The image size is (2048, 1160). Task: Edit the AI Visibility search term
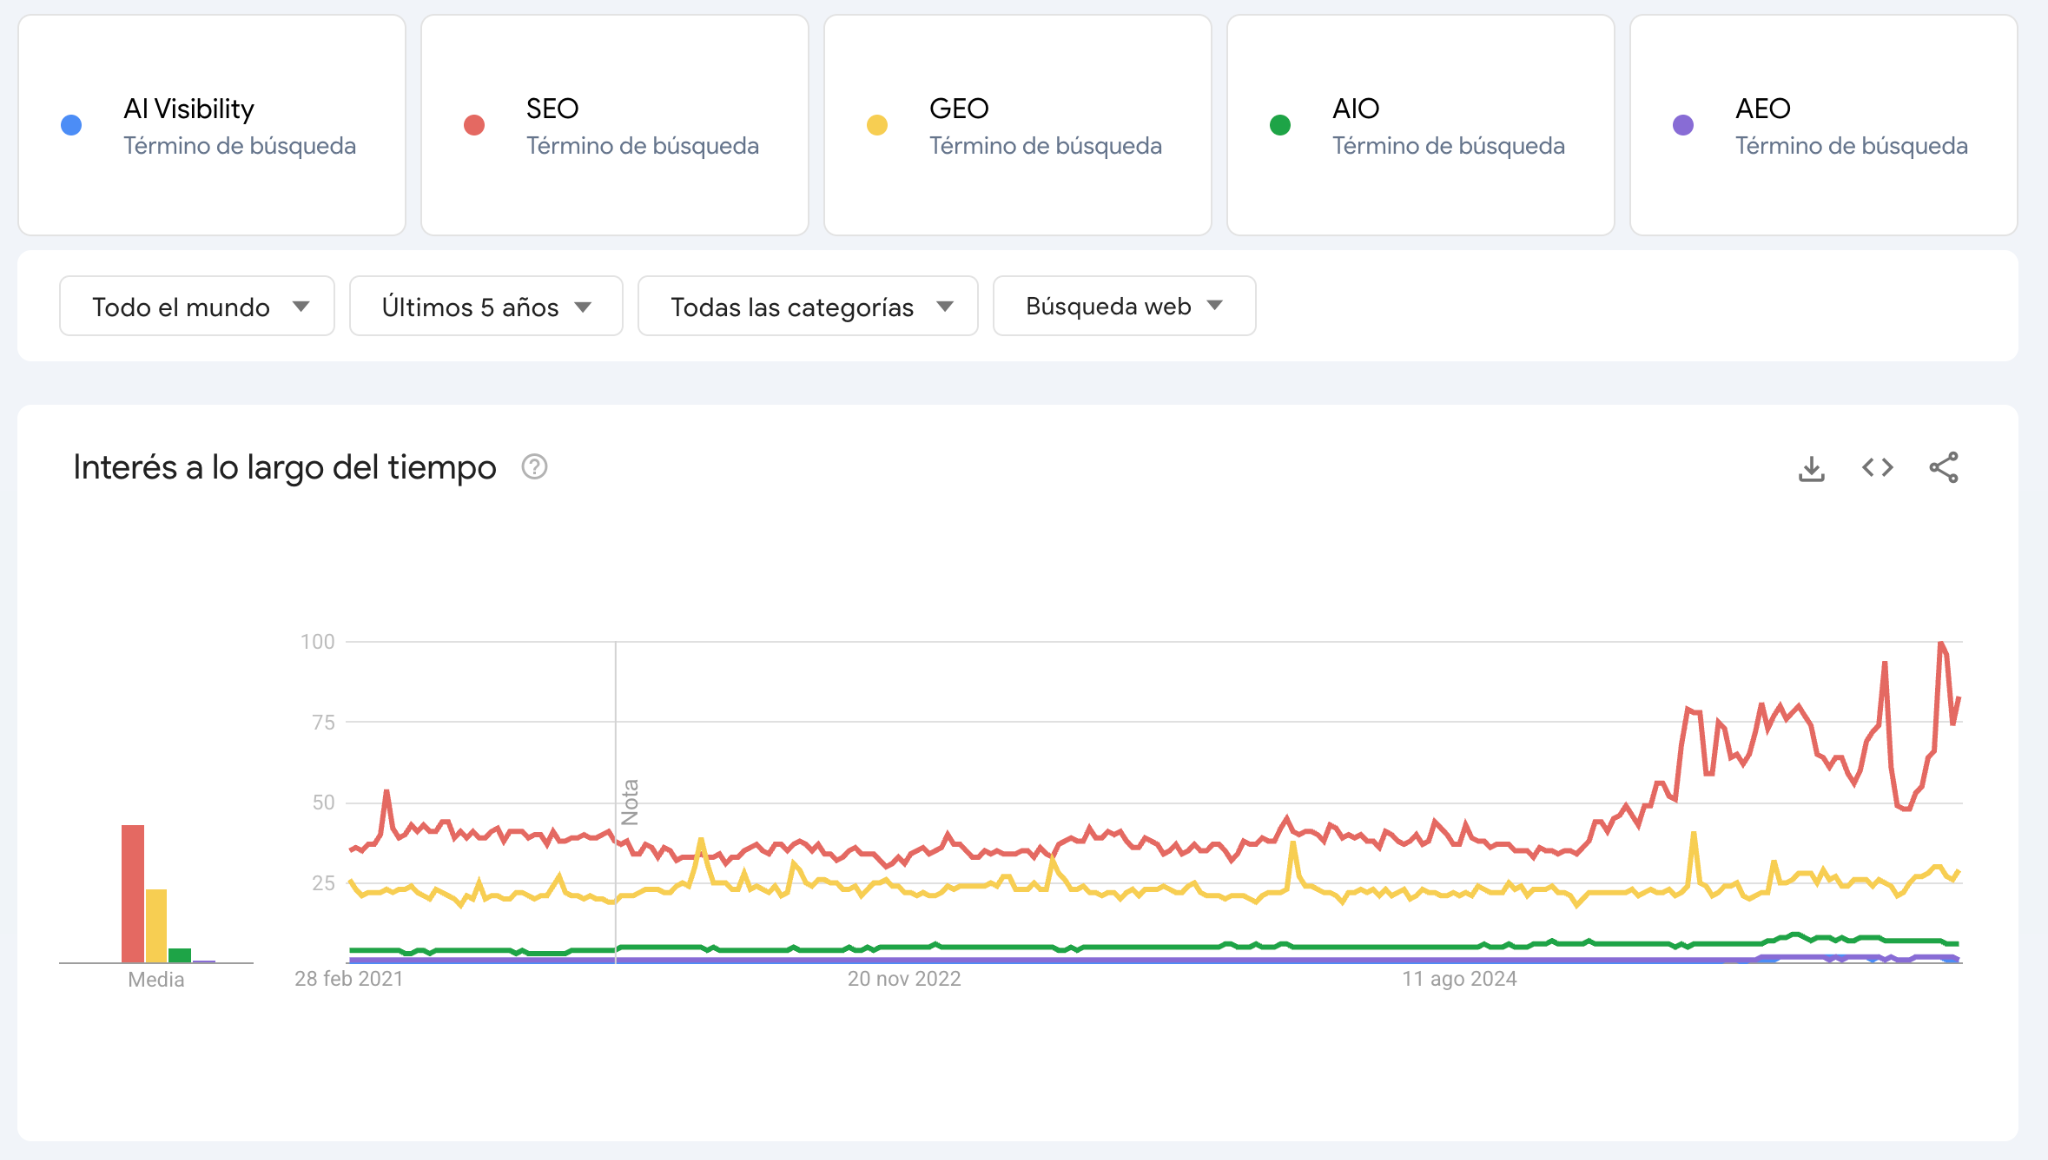point(189,108)
